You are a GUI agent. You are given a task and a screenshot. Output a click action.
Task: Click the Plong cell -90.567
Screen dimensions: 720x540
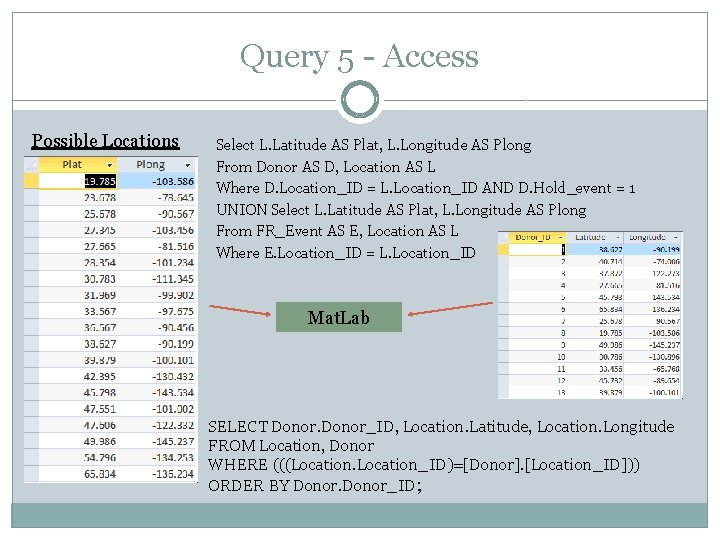158,214
